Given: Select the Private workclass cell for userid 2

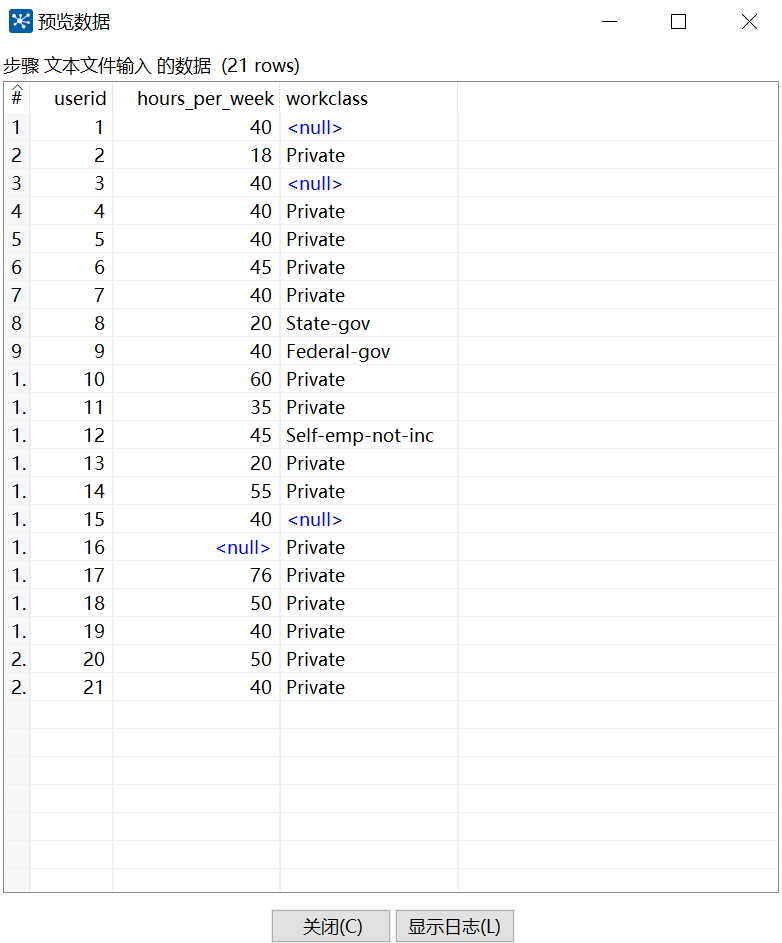Looking at the screenshot, I should [369, 155].
